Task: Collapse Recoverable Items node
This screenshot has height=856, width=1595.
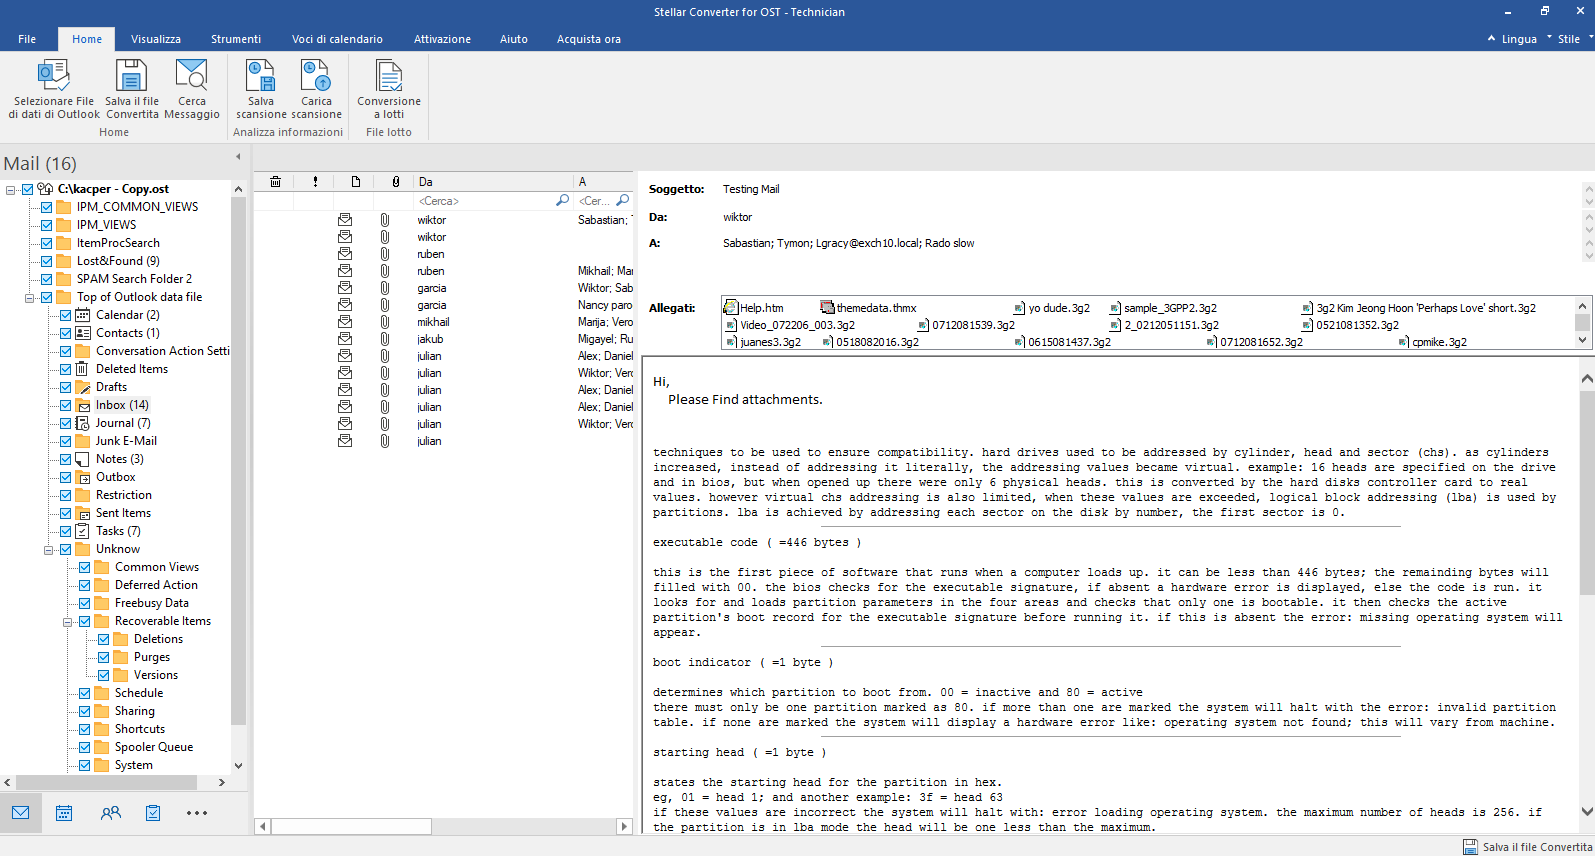Action: click(x=67, y=621)
